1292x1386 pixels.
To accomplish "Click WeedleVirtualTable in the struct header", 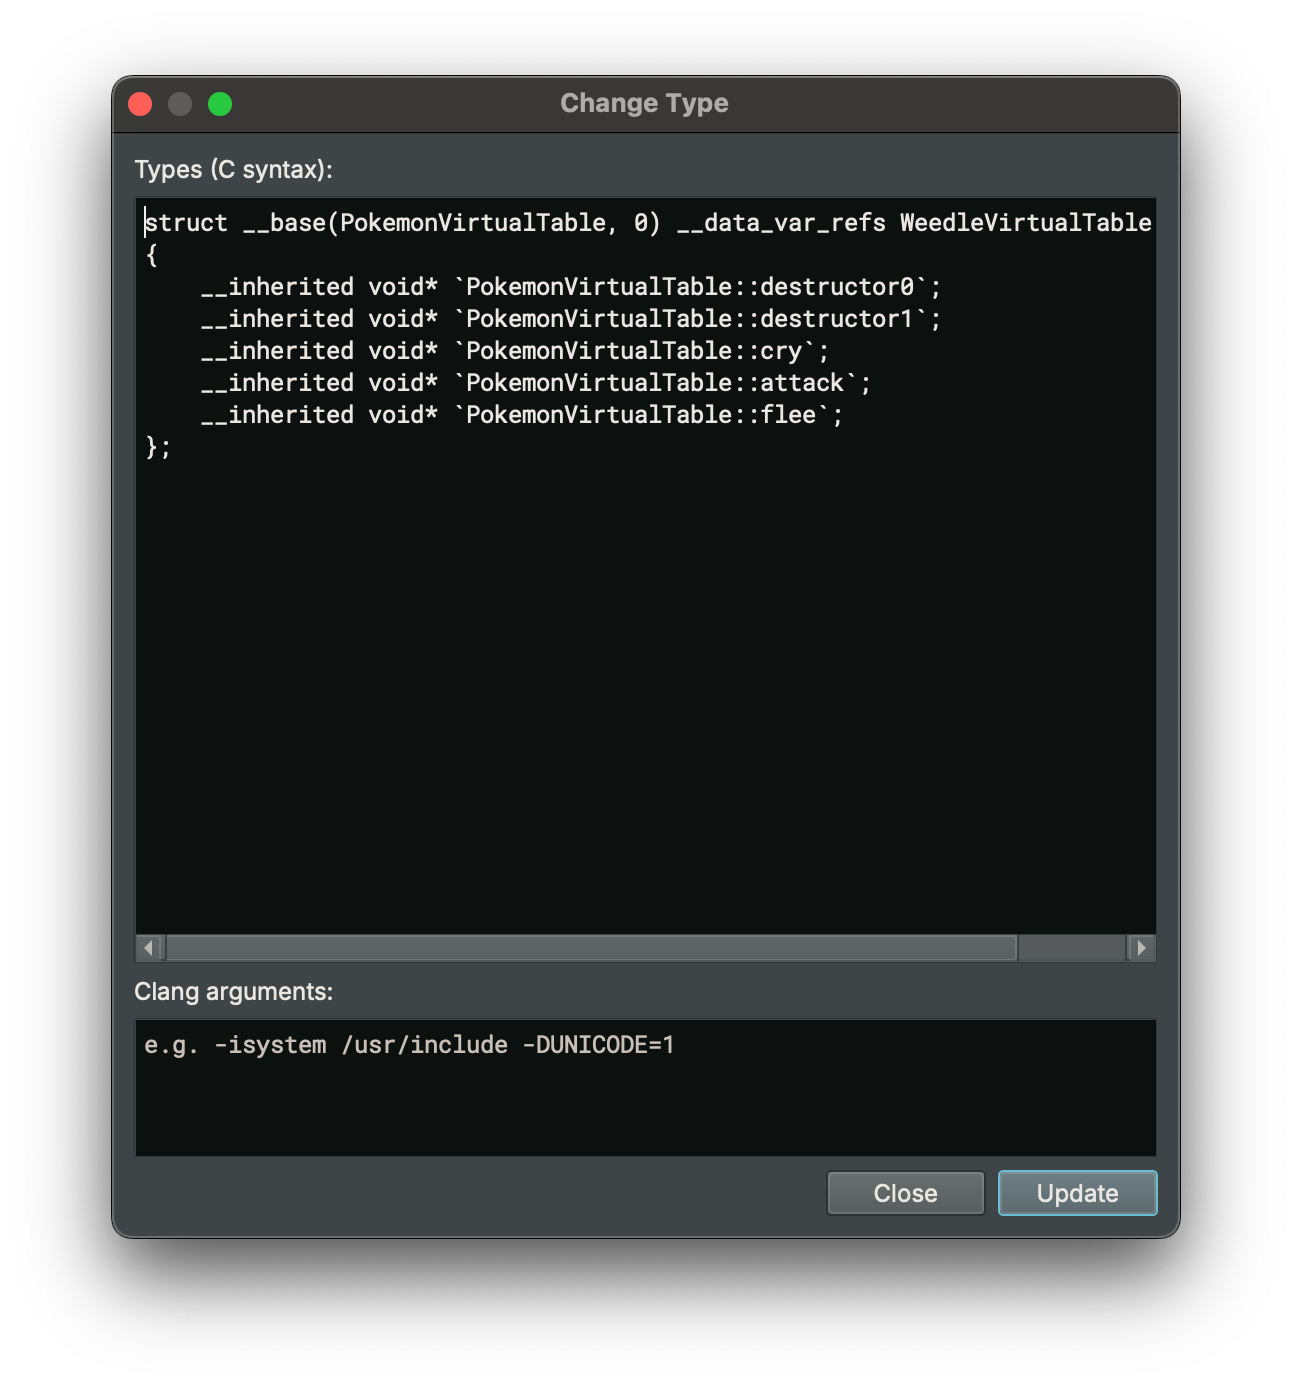I will 1026,223.
